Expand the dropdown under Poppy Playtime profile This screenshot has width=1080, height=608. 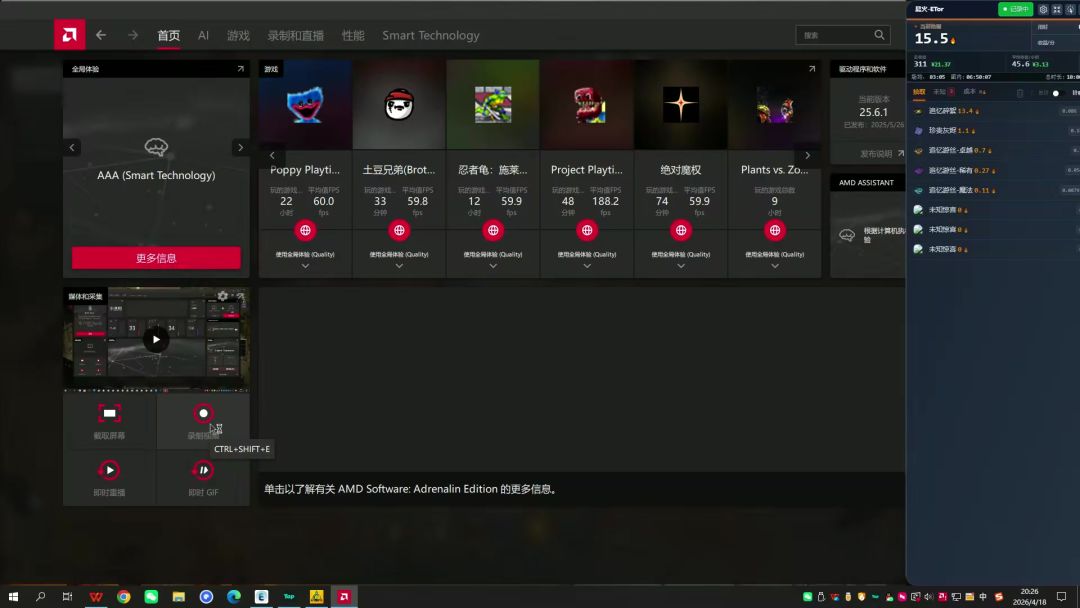pyautogui.click(x=305, y=266)
